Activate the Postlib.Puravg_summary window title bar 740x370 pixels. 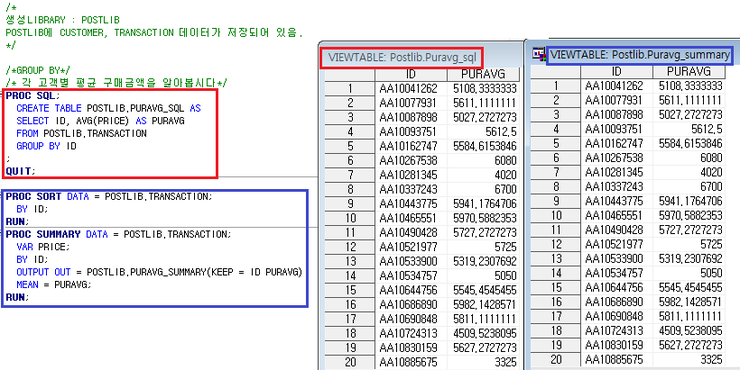point(632,55)
